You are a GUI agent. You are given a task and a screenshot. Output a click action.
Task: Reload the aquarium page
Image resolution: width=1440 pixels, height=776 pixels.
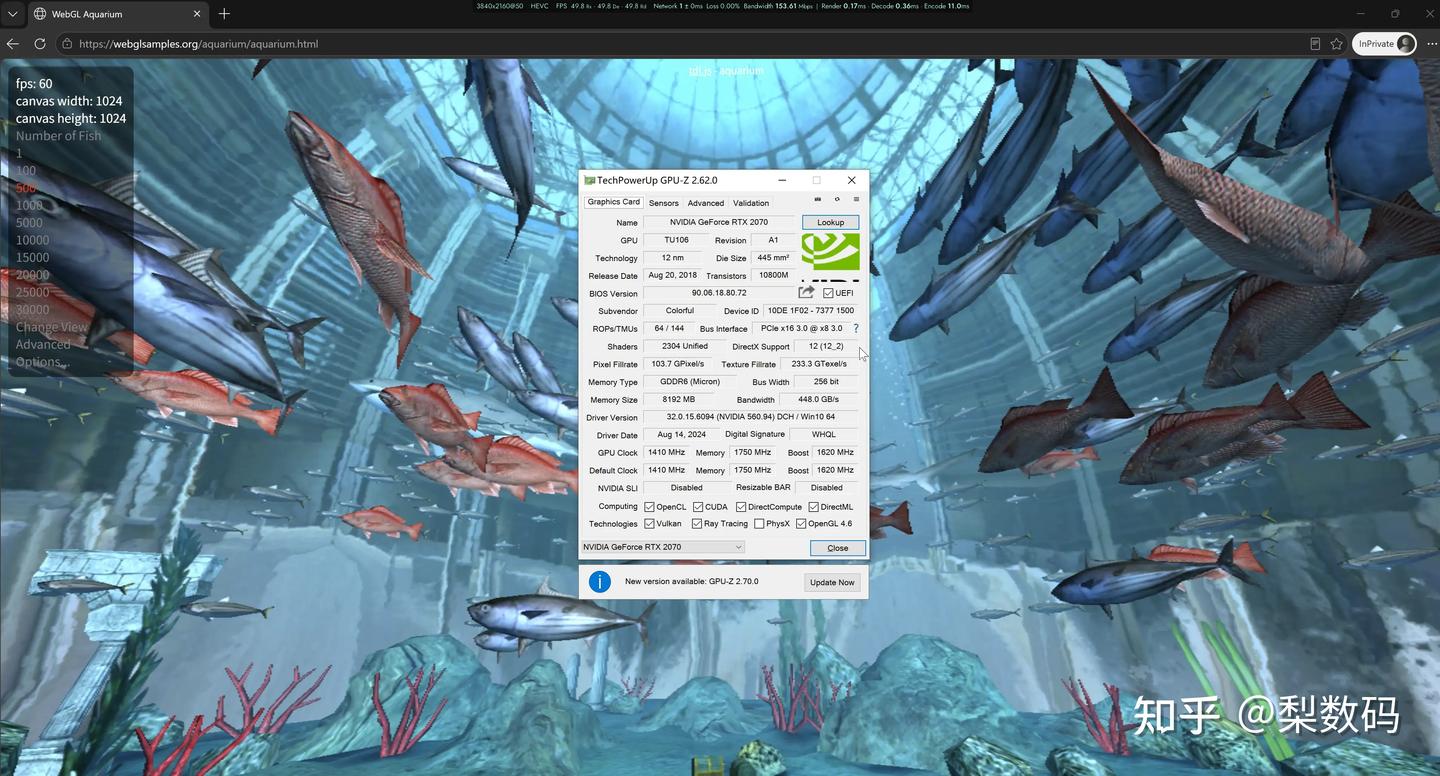click(40, 44)
